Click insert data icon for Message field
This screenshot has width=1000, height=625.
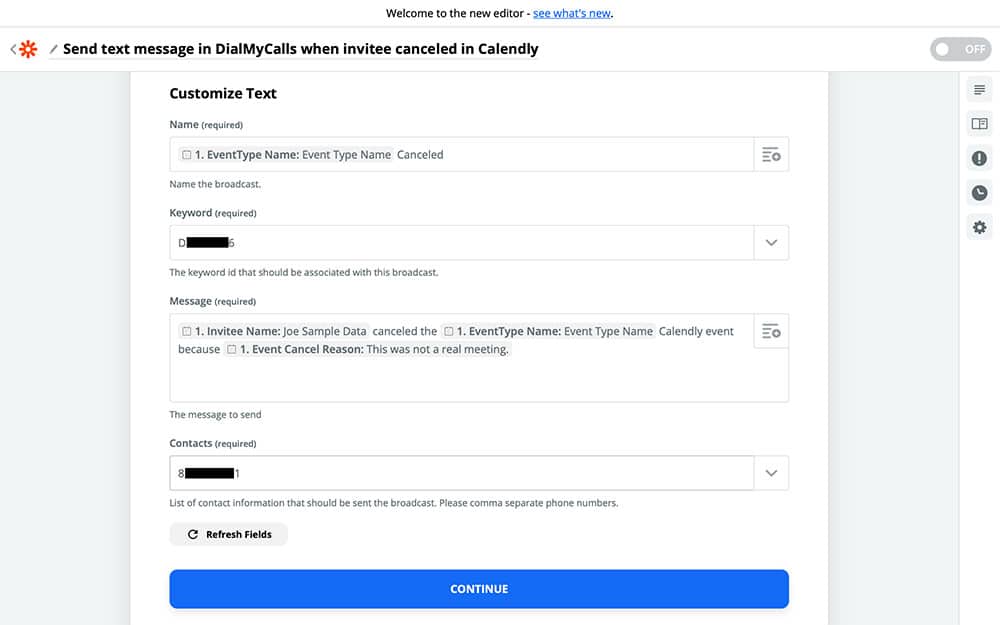[771, 331]
